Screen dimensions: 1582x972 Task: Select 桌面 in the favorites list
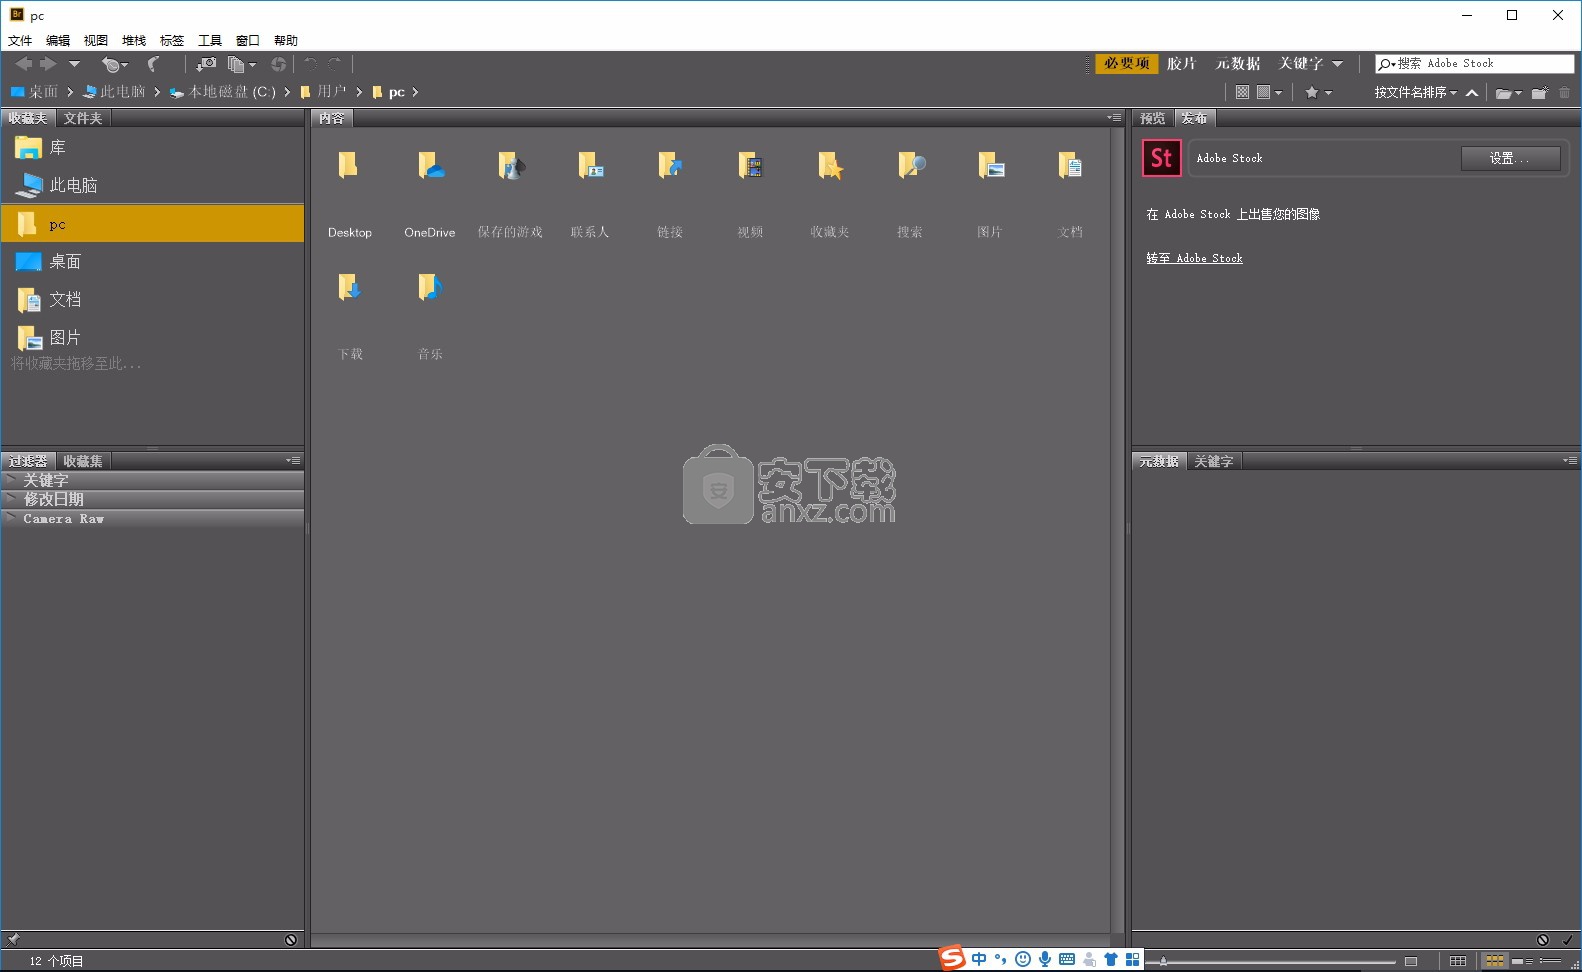coord(152,262)
